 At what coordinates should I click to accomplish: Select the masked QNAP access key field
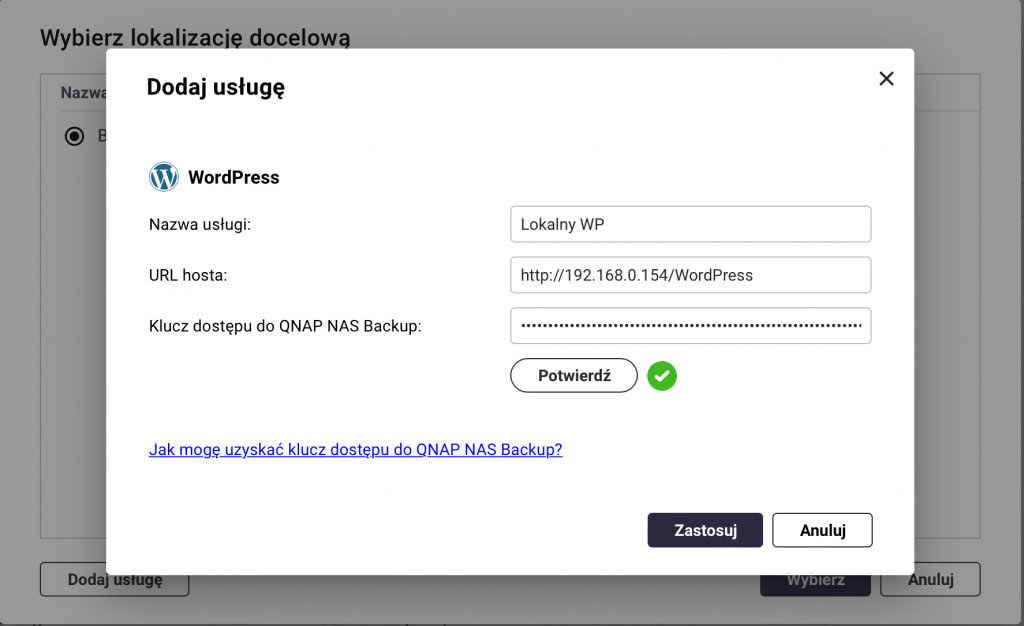690,326
